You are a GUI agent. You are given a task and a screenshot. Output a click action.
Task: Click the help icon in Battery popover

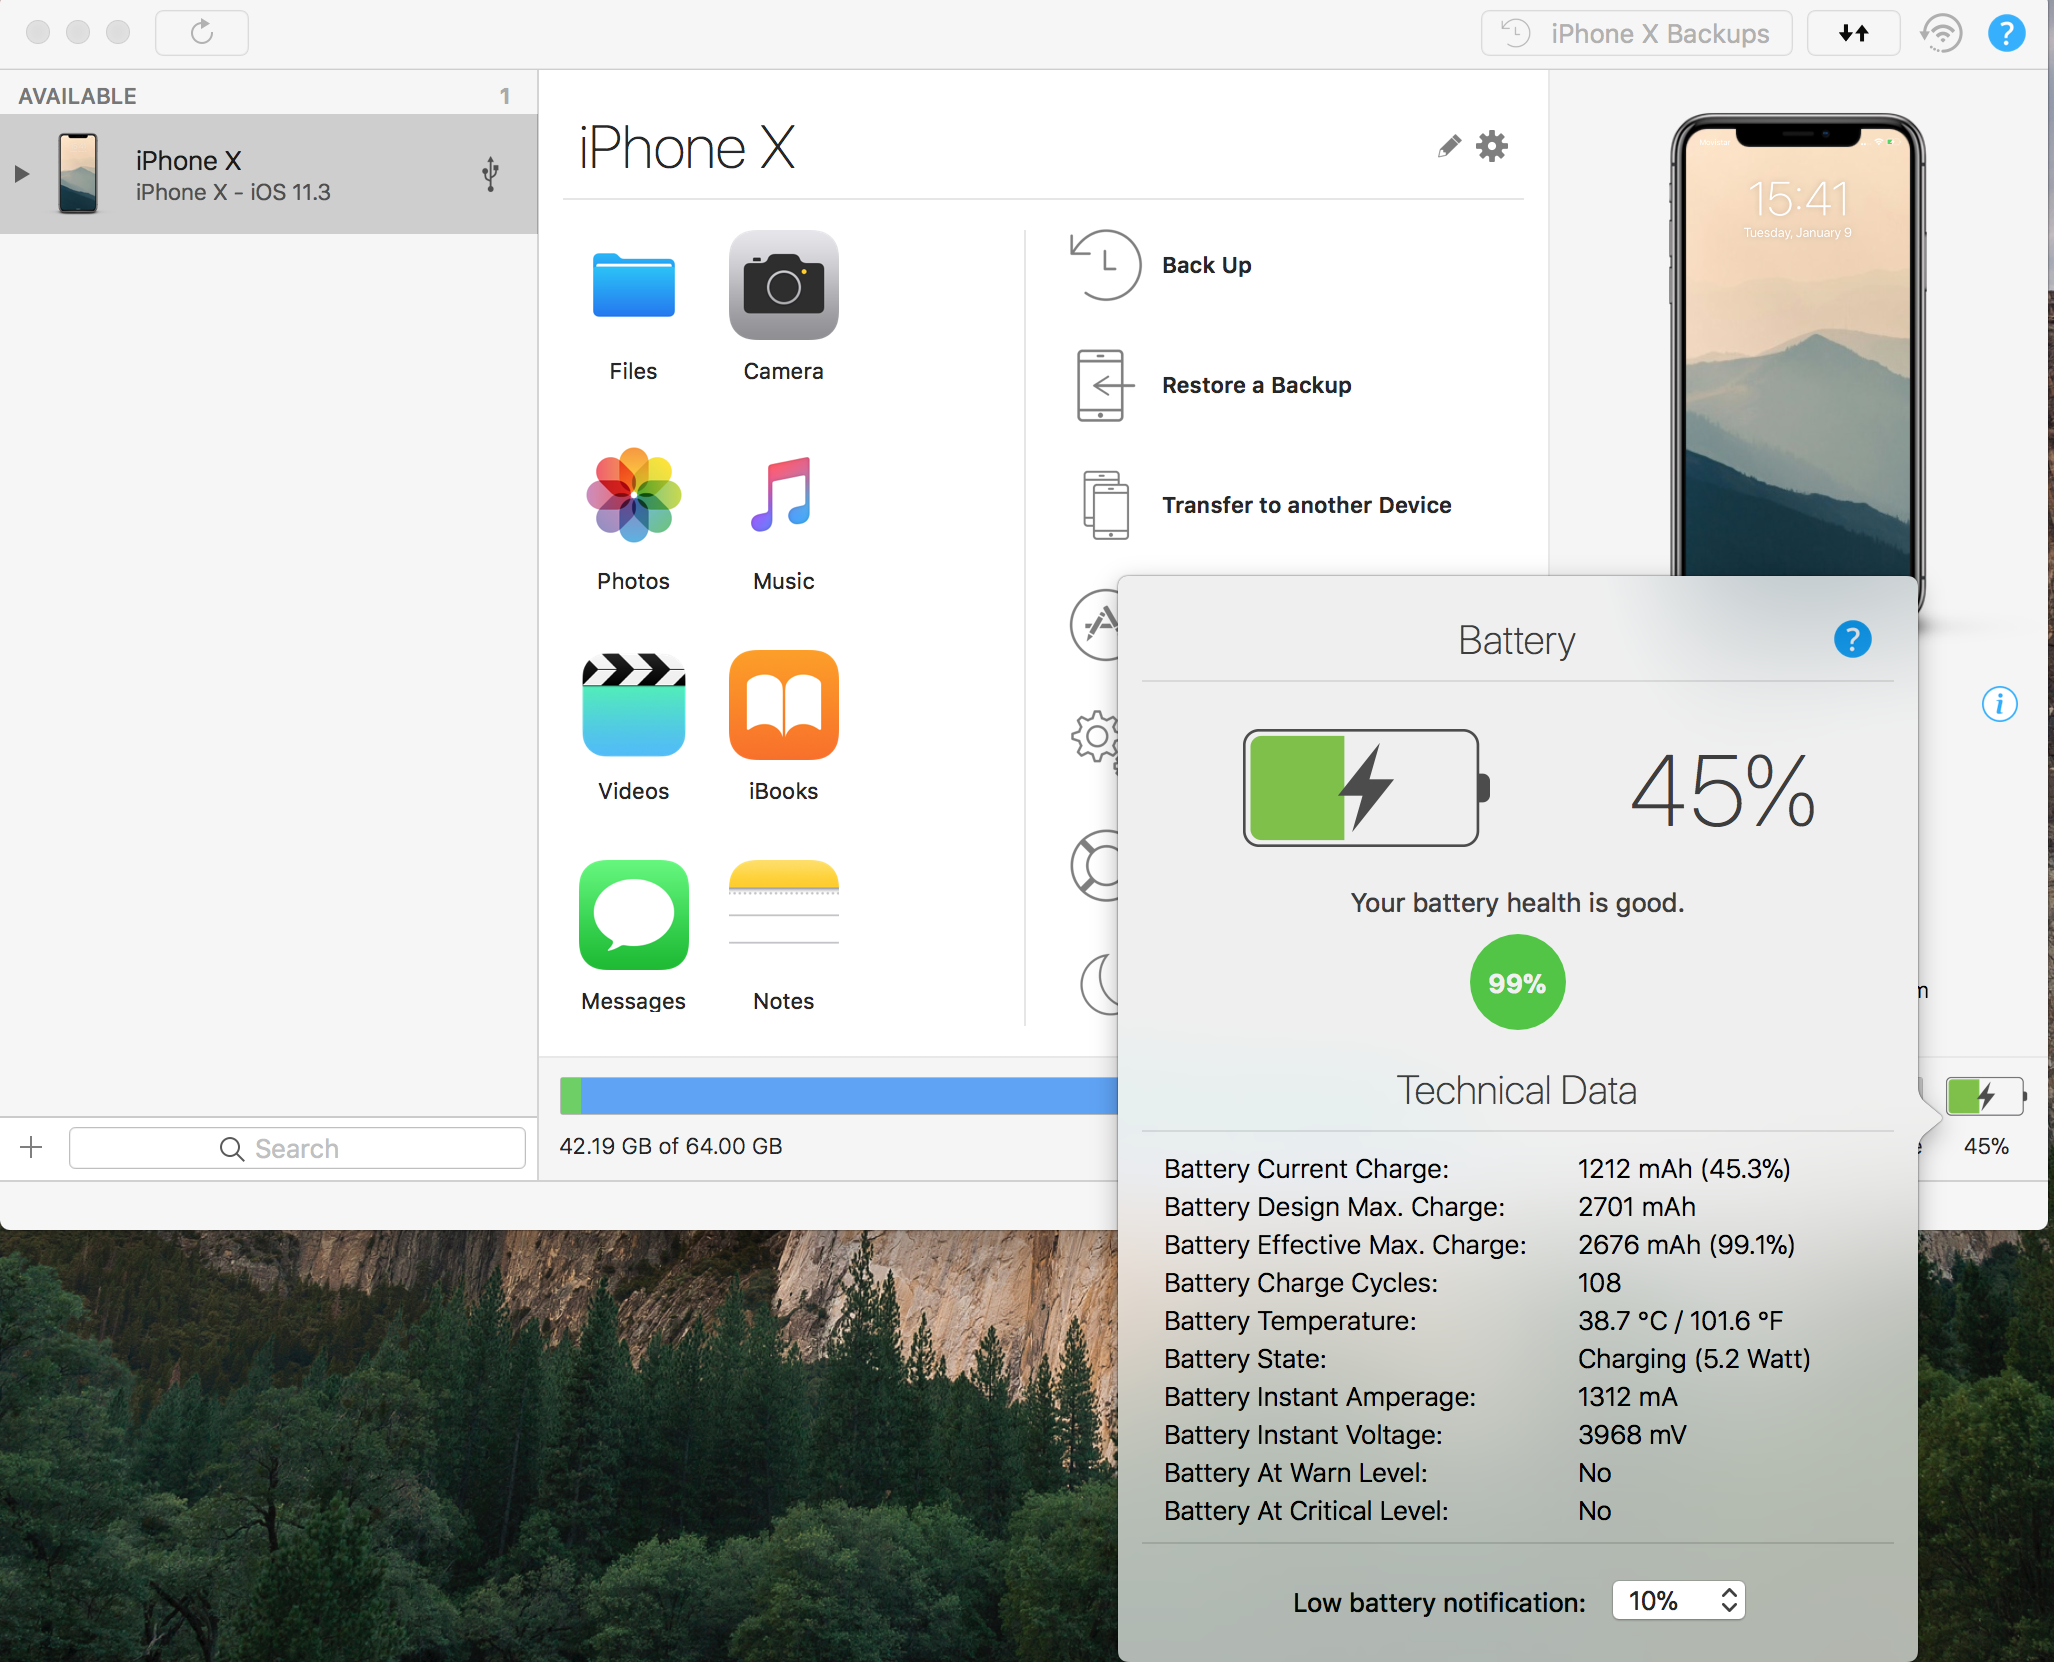pyautogui.click(x=1852, y=639)
